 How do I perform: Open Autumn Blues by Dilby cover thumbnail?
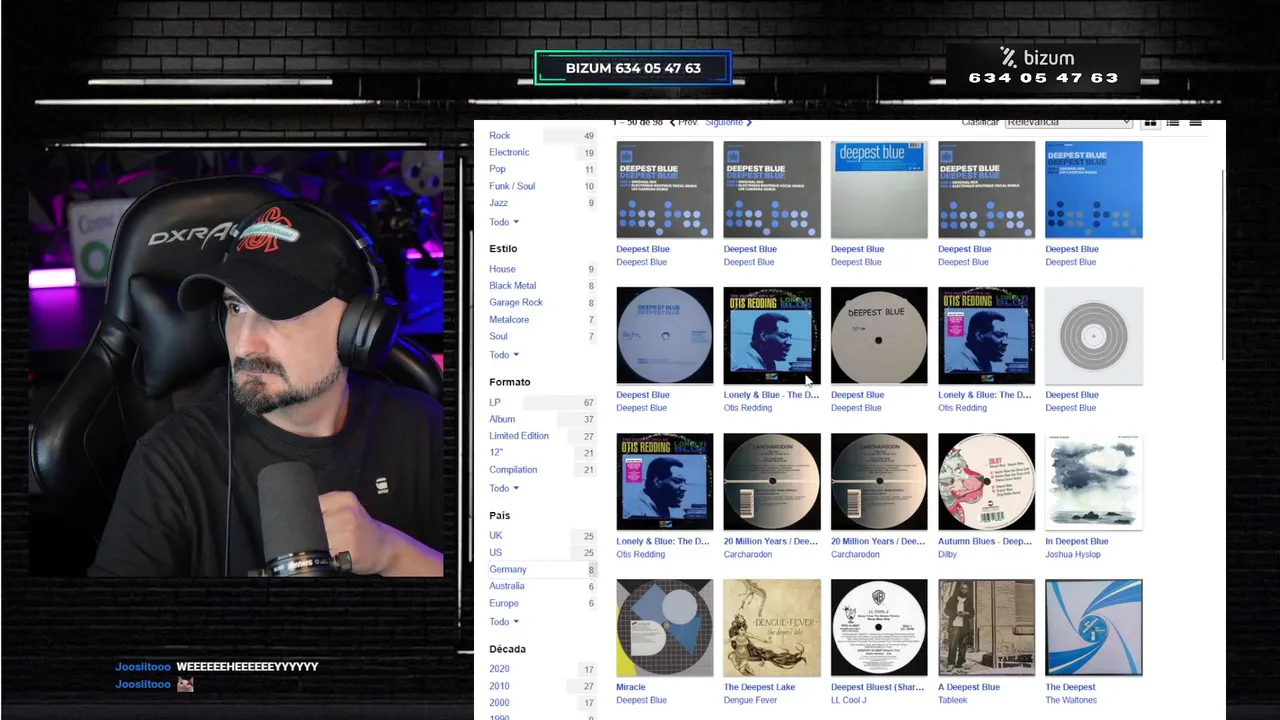(987, 482)
